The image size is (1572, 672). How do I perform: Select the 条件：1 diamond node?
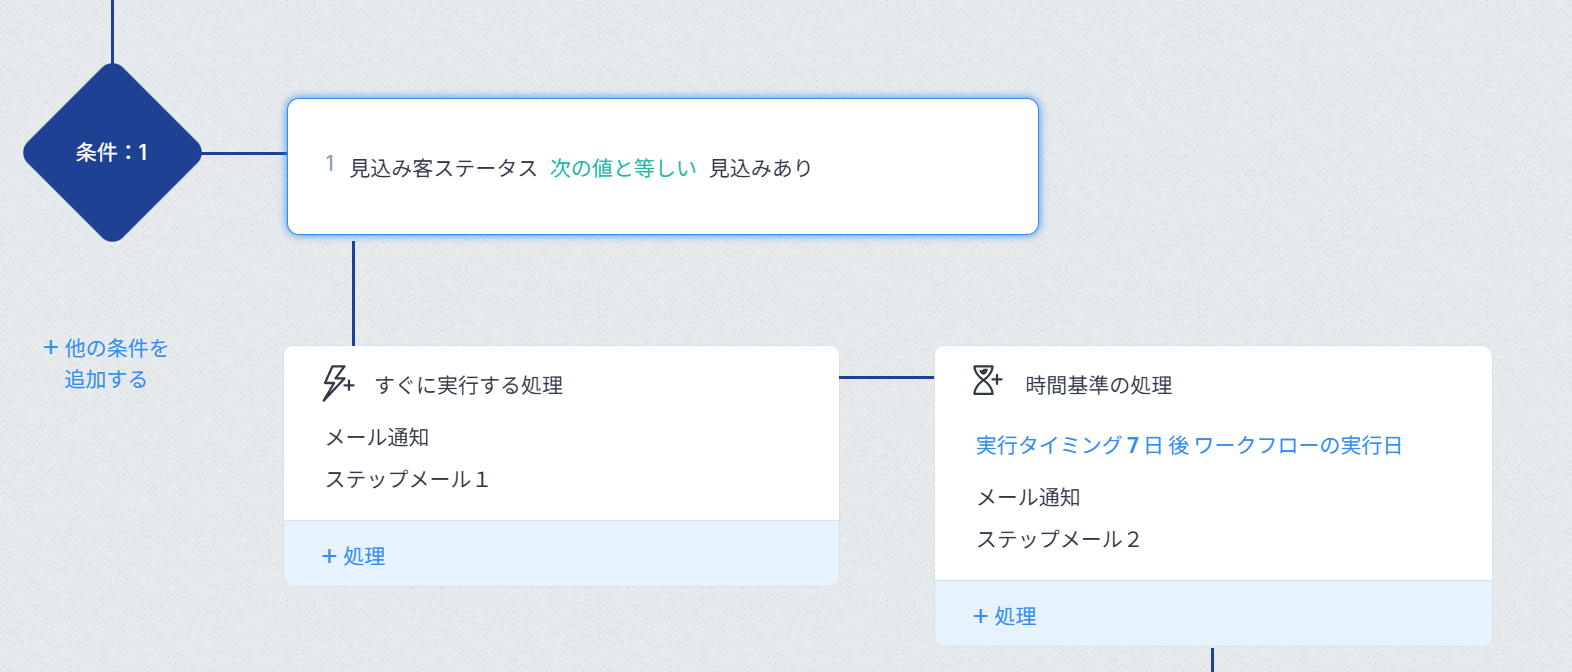coord(112,153)
